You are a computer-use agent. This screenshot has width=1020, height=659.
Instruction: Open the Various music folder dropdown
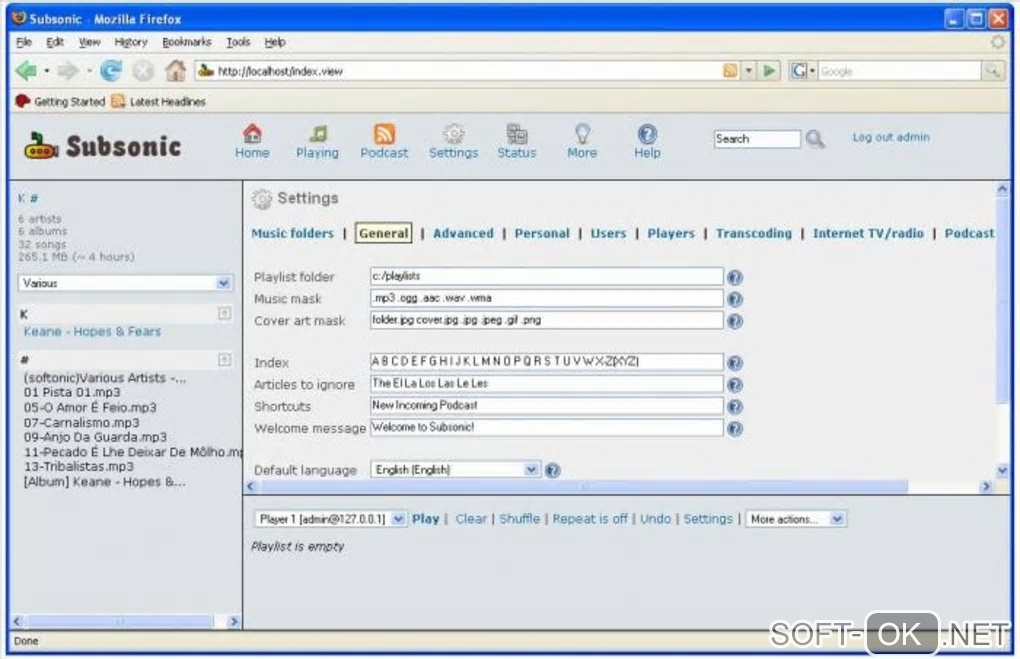pos(125,283)
